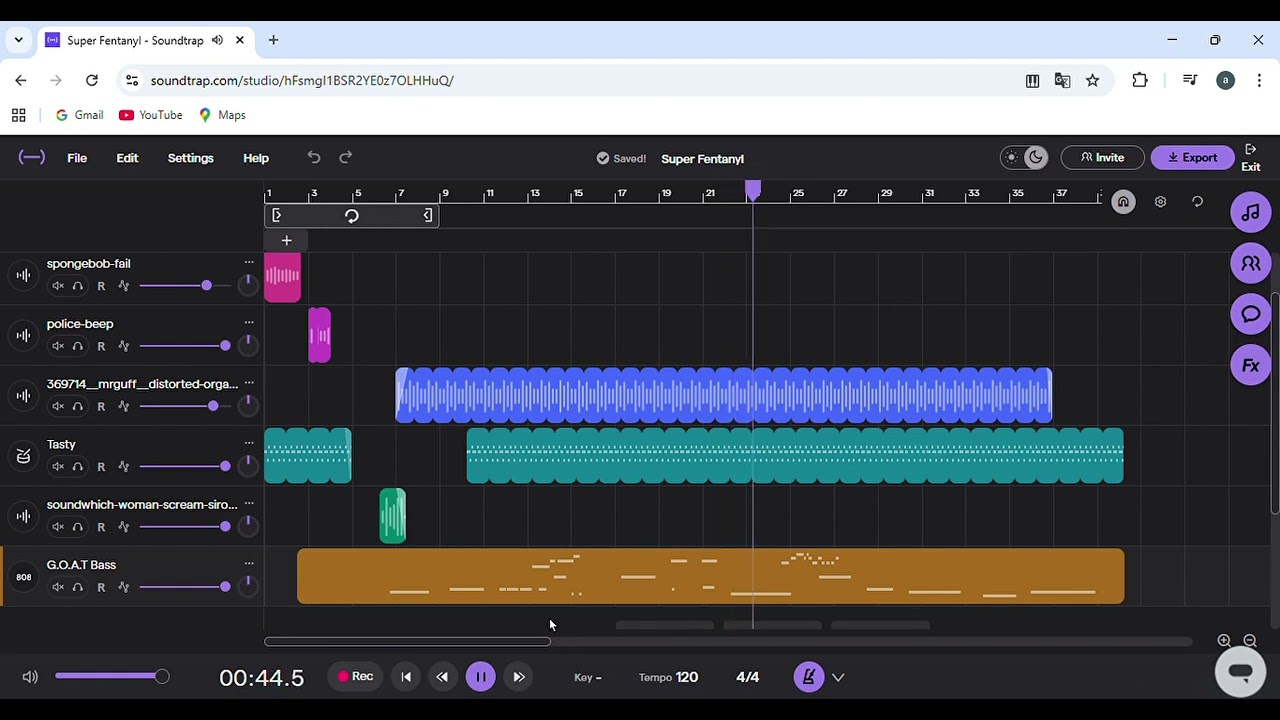Image resolution: width=1280 pixels, height=720 pixels.
Task: Toggle the metronome icon
Action: pos(808,677)
